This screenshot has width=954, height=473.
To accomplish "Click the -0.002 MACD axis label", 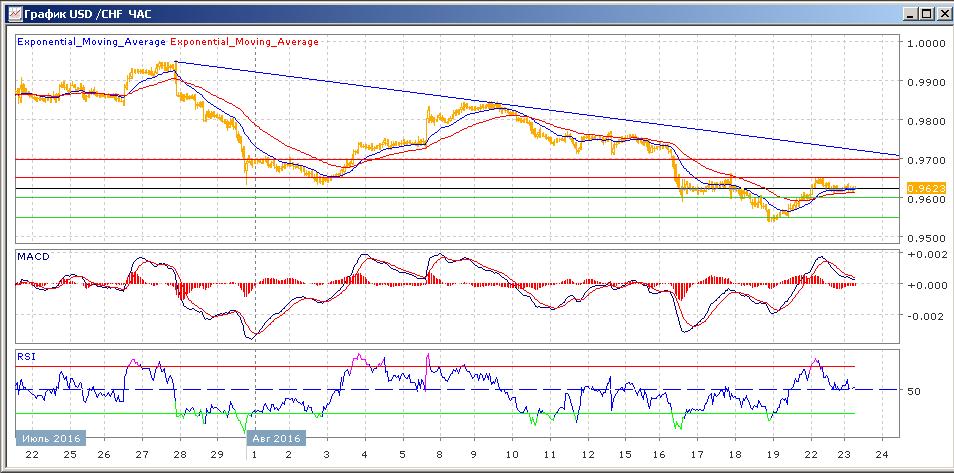I will tap(926, 315).
